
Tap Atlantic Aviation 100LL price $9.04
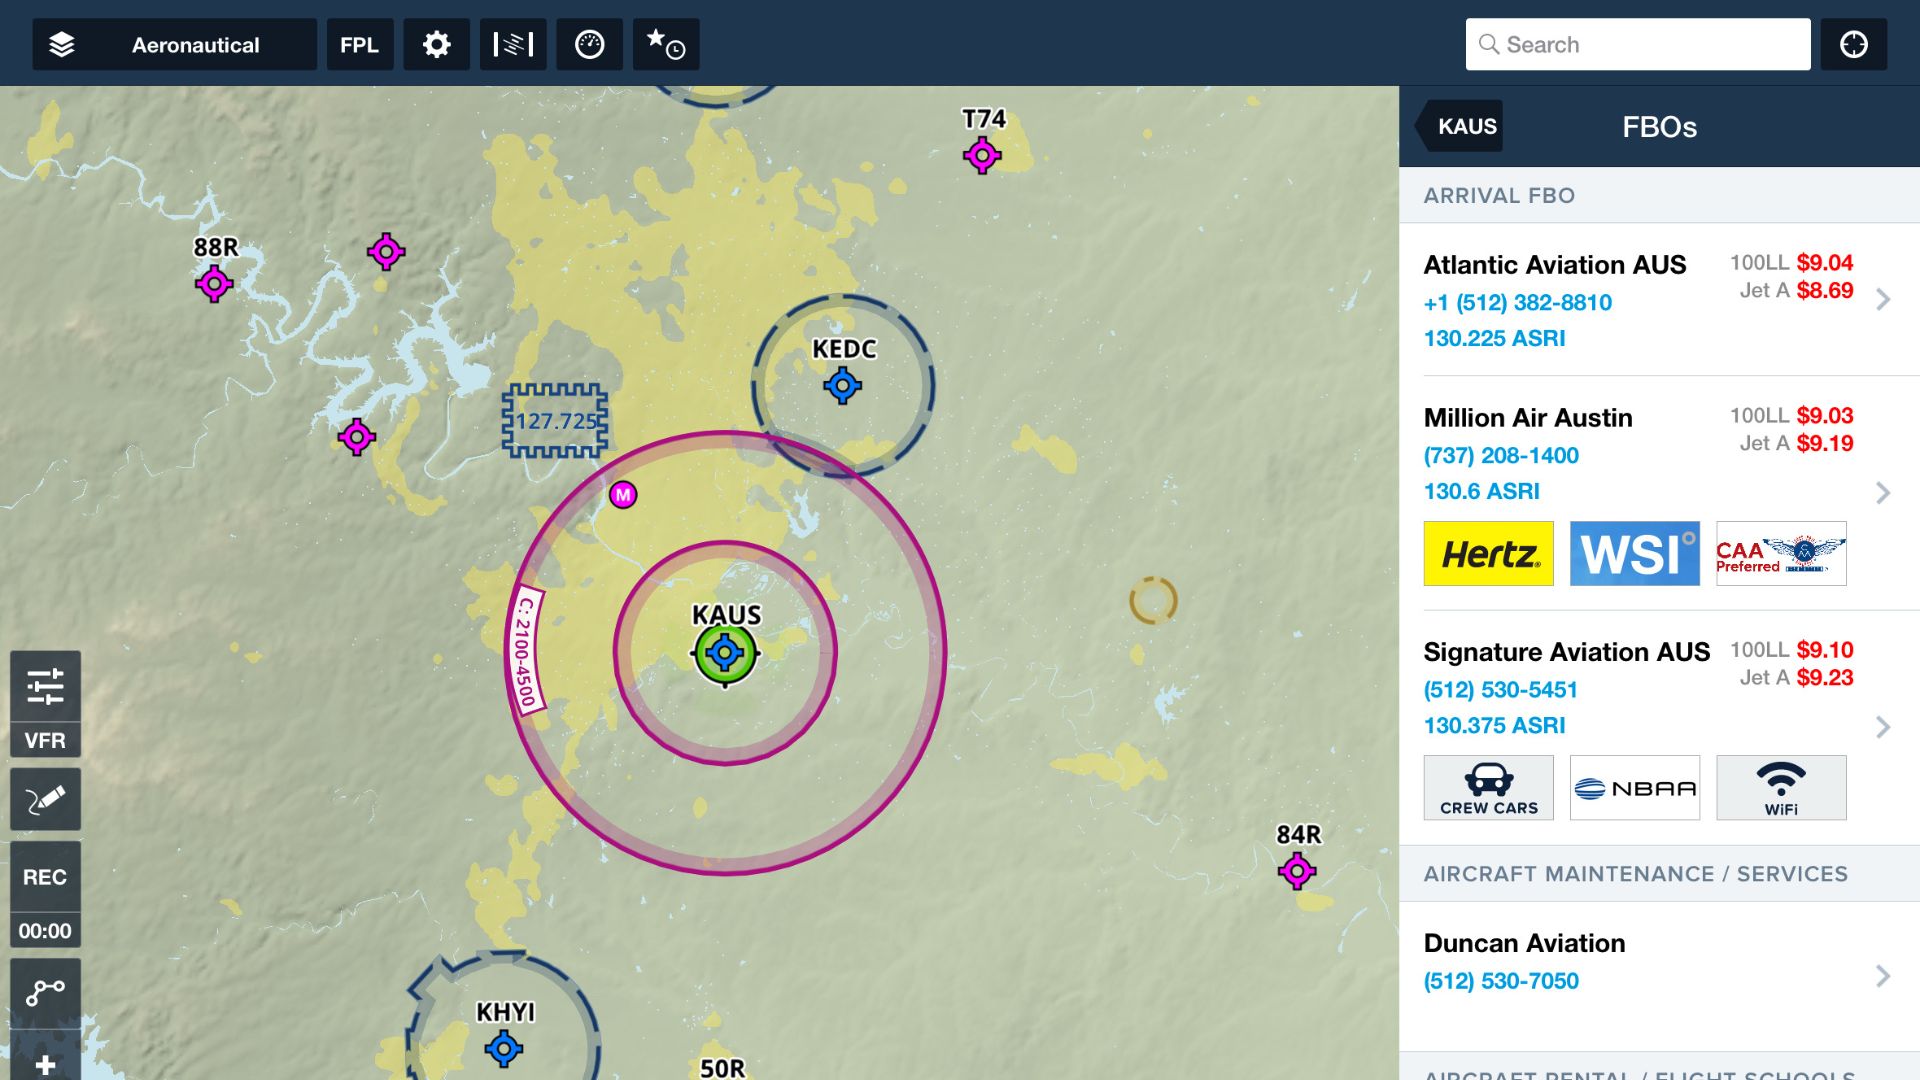(1825, 262)
